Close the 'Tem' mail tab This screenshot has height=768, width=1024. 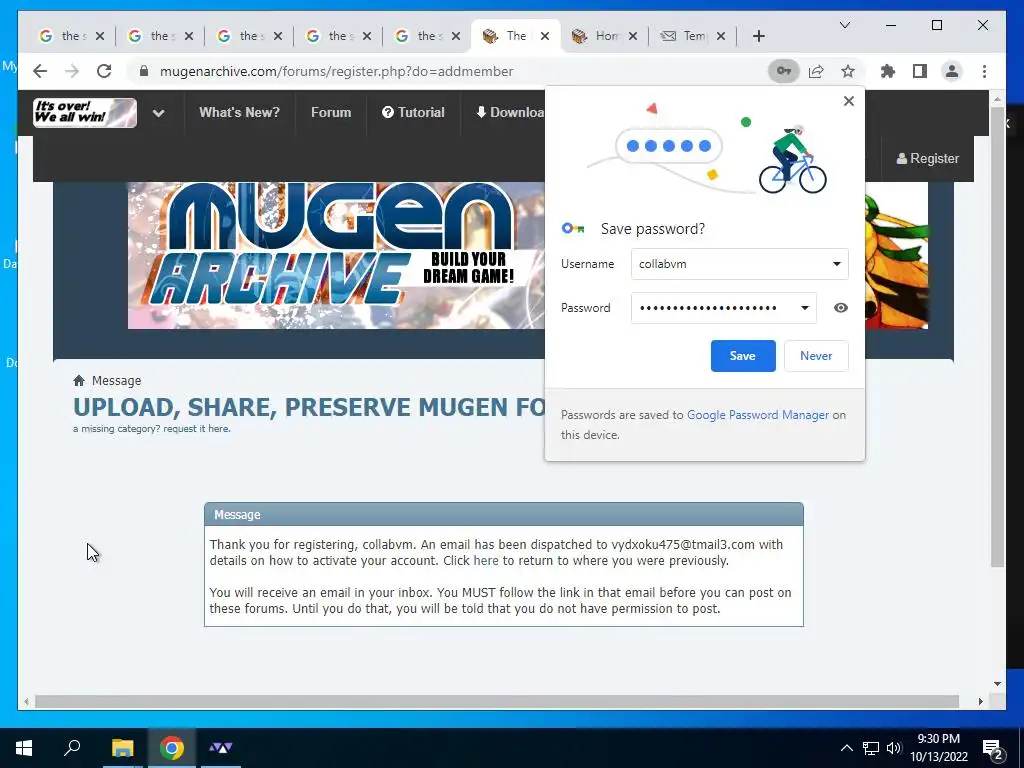721,36
